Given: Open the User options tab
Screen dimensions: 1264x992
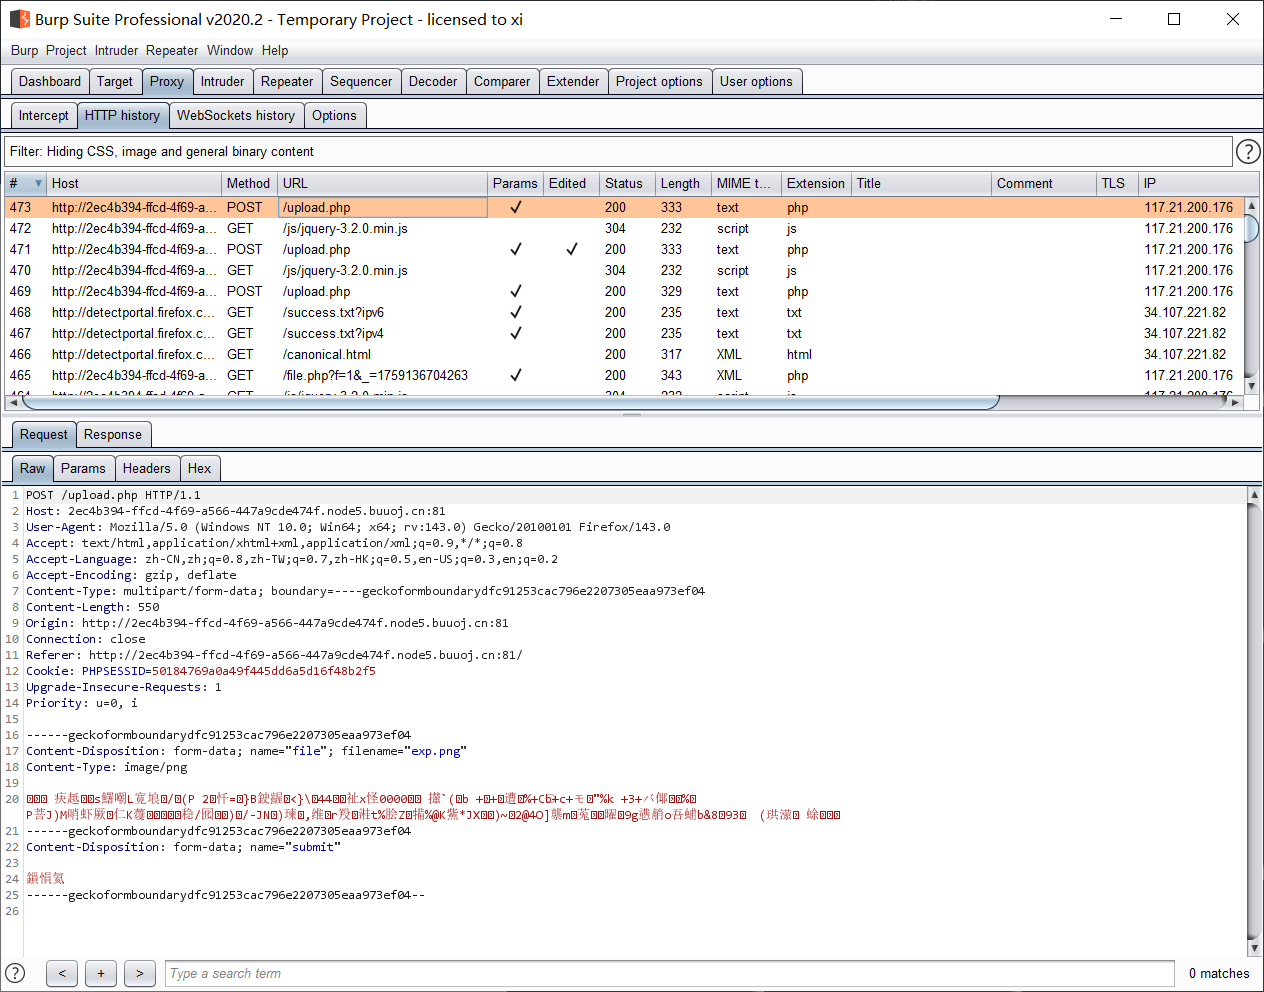Looking at the screenshot, I should [756, 82].
